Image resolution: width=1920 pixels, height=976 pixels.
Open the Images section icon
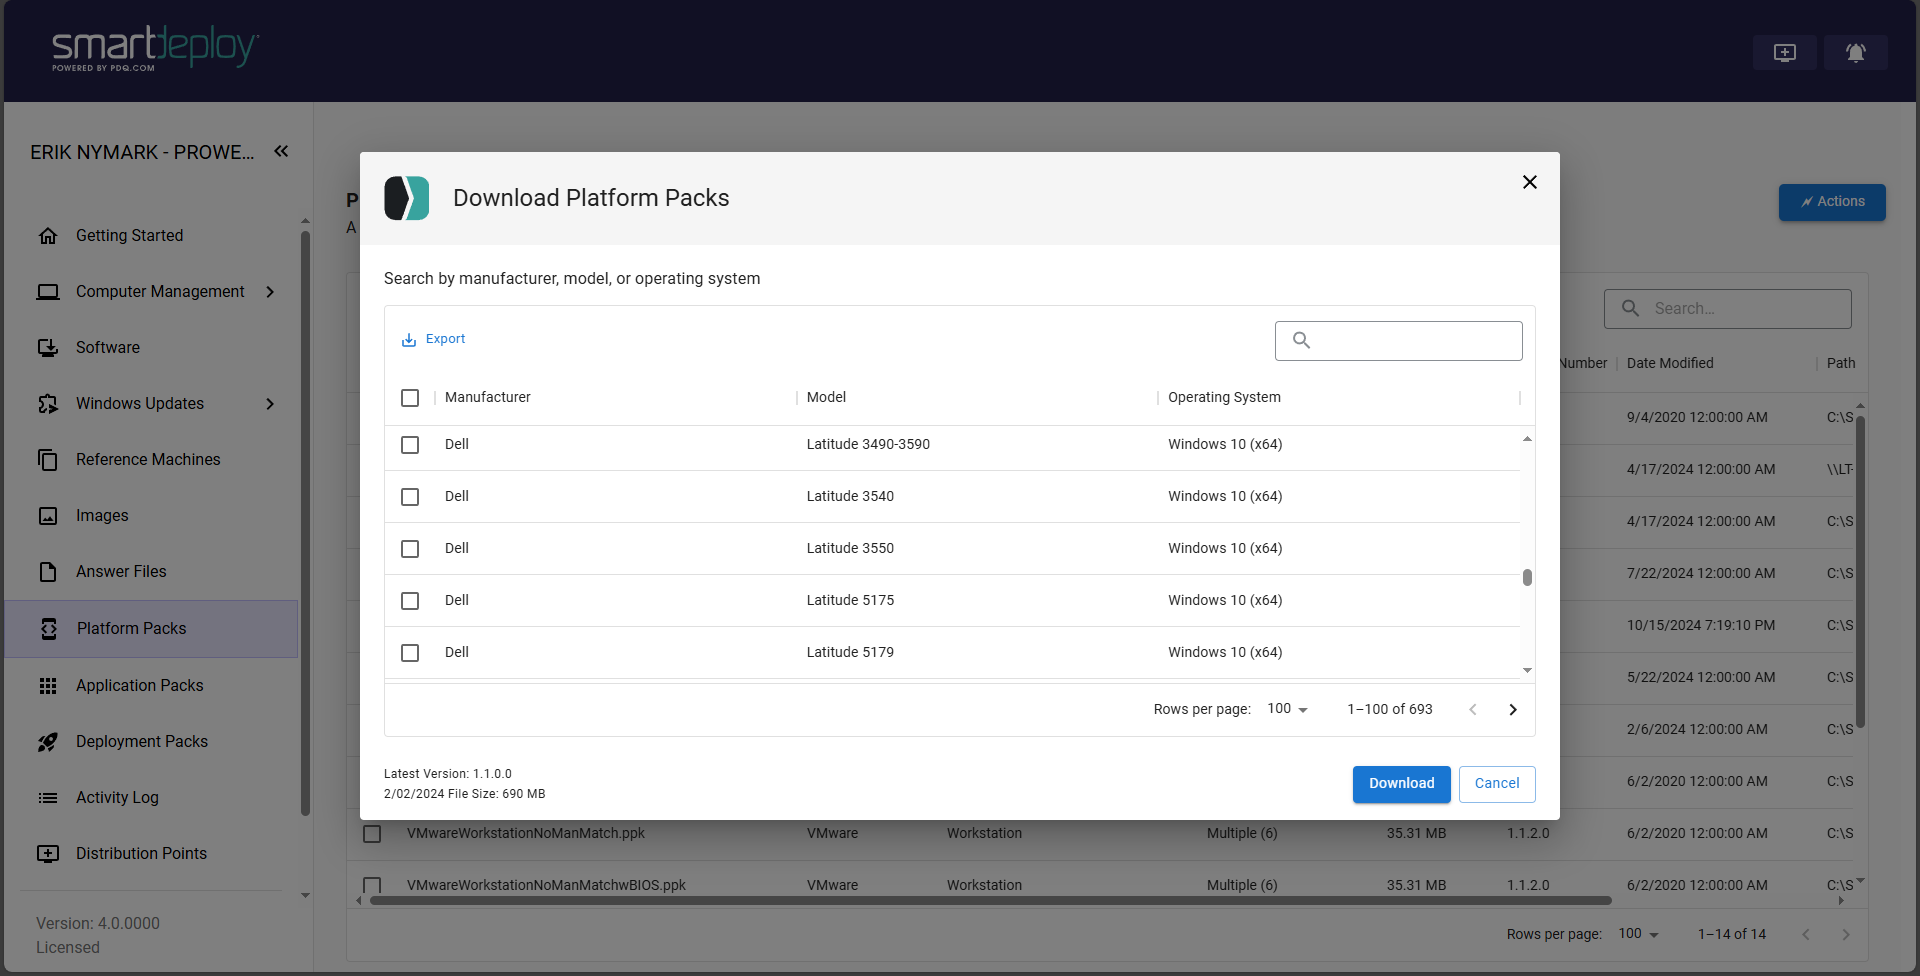[48, 515]
